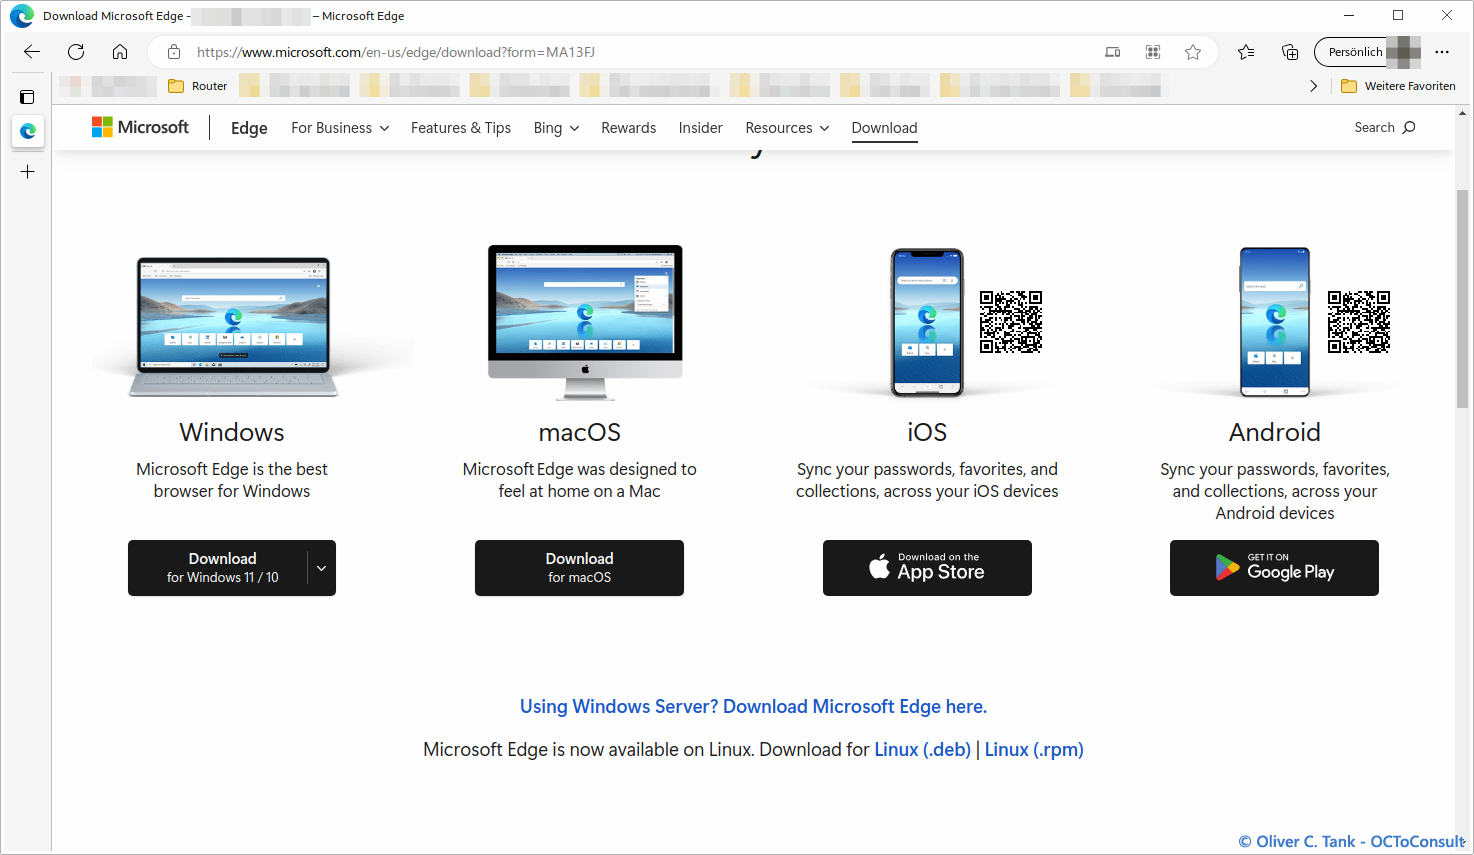This screenshot has height=855, width=1474.
Task: View site information lock icon in address bar
Action: click(174, 52)
